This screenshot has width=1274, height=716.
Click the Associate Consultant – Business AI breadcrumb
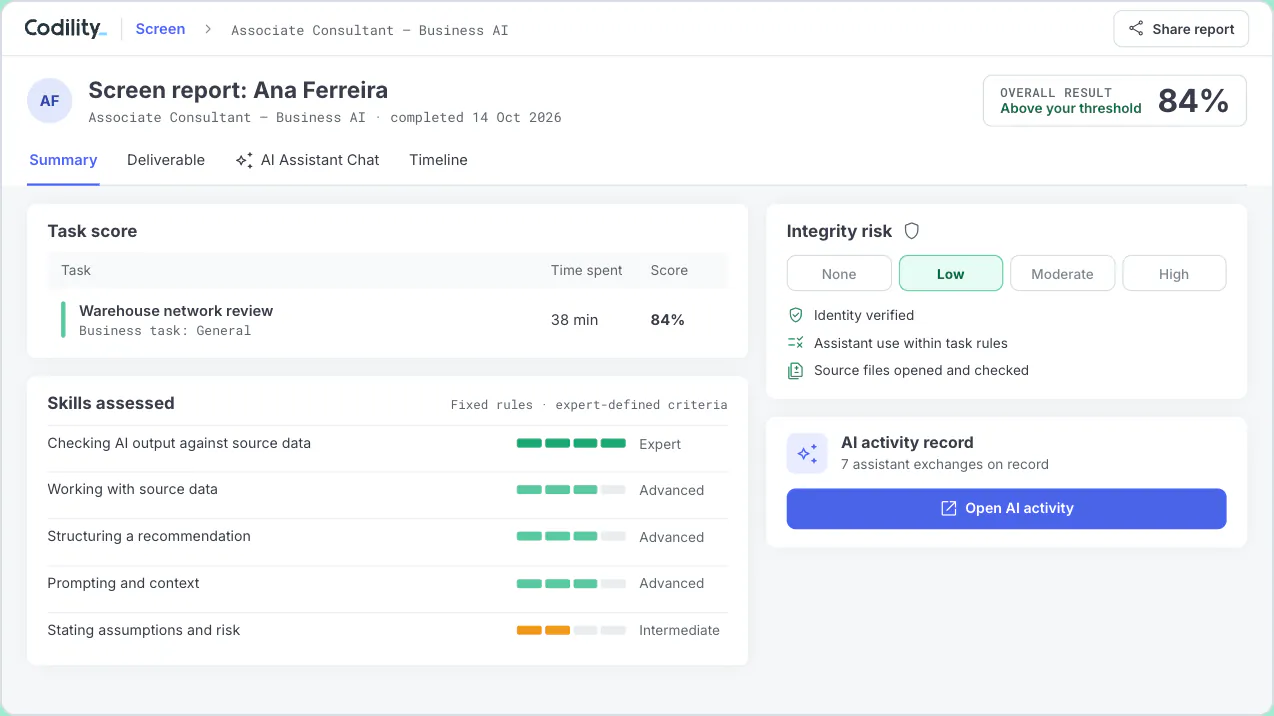[370, 30]
